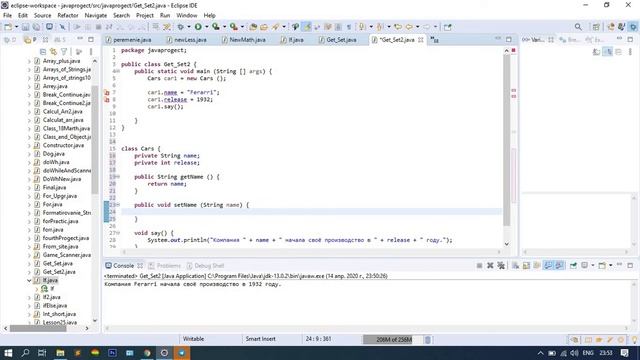
Task: Expand the Dog.java tree node
Action: [29, 154]
